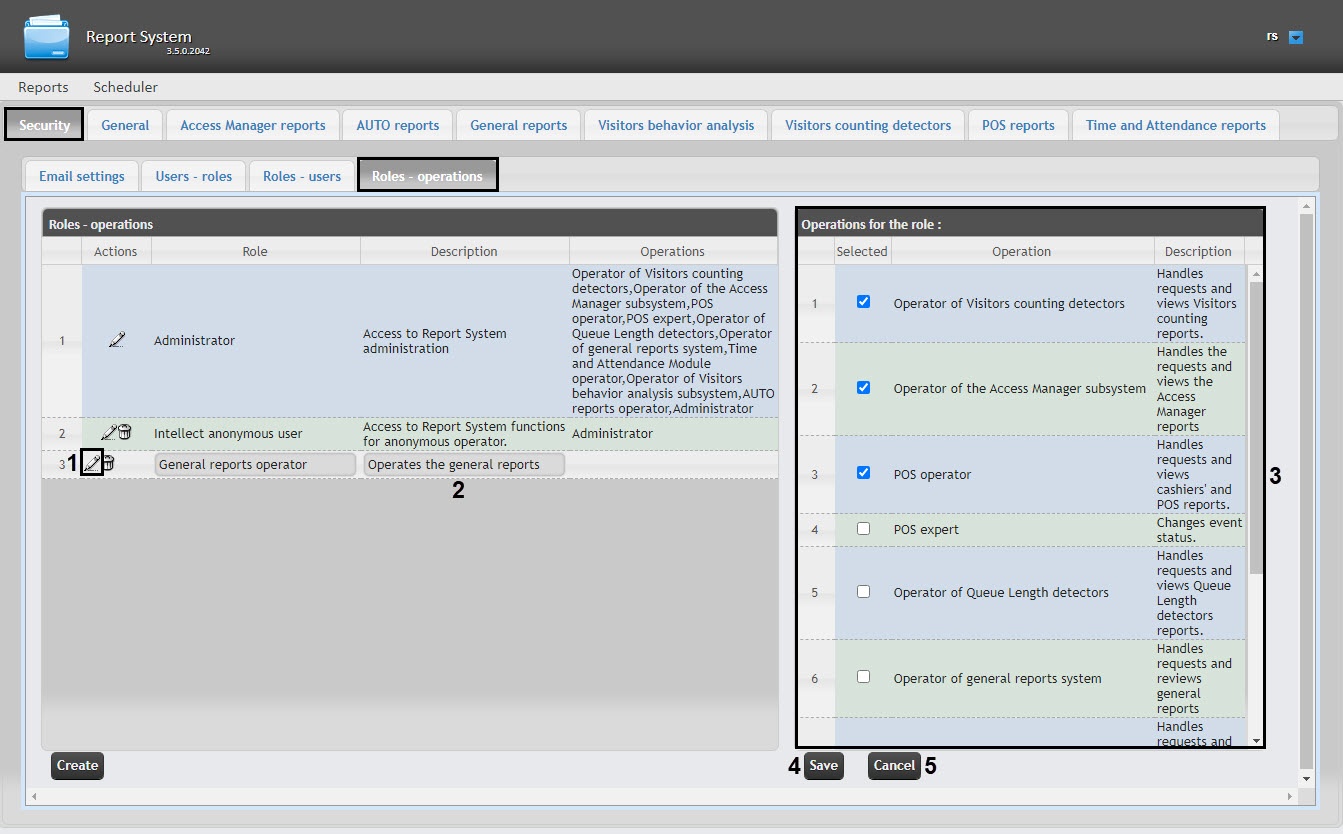Edit the Intellect anonymous user role

(x=109, y=433)
